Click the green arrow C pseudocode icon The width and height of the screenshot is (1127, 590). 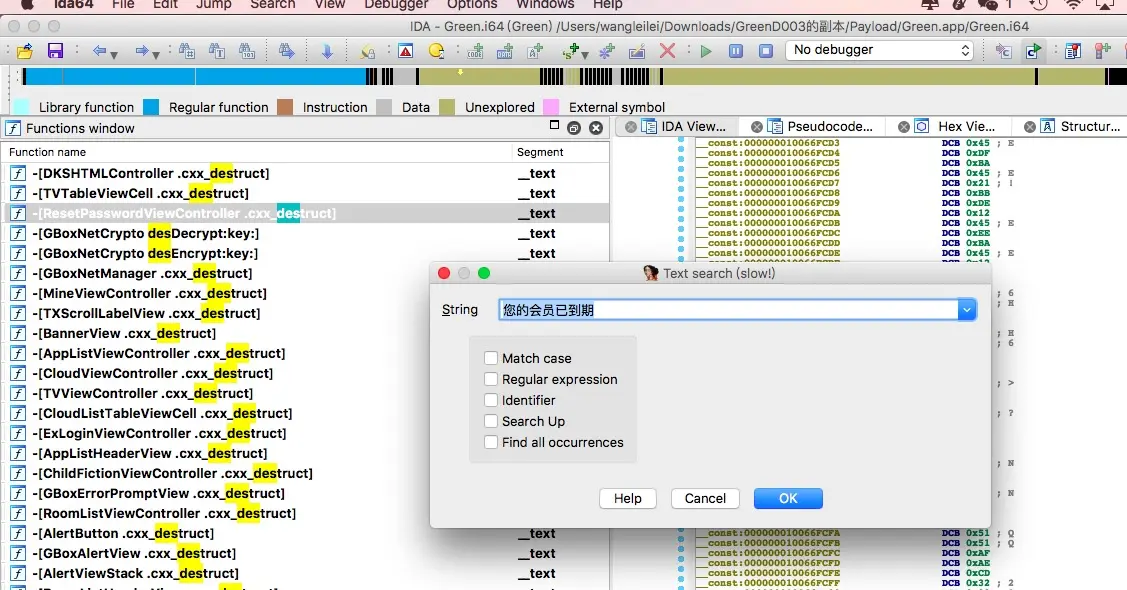(x=1034, y=51)
